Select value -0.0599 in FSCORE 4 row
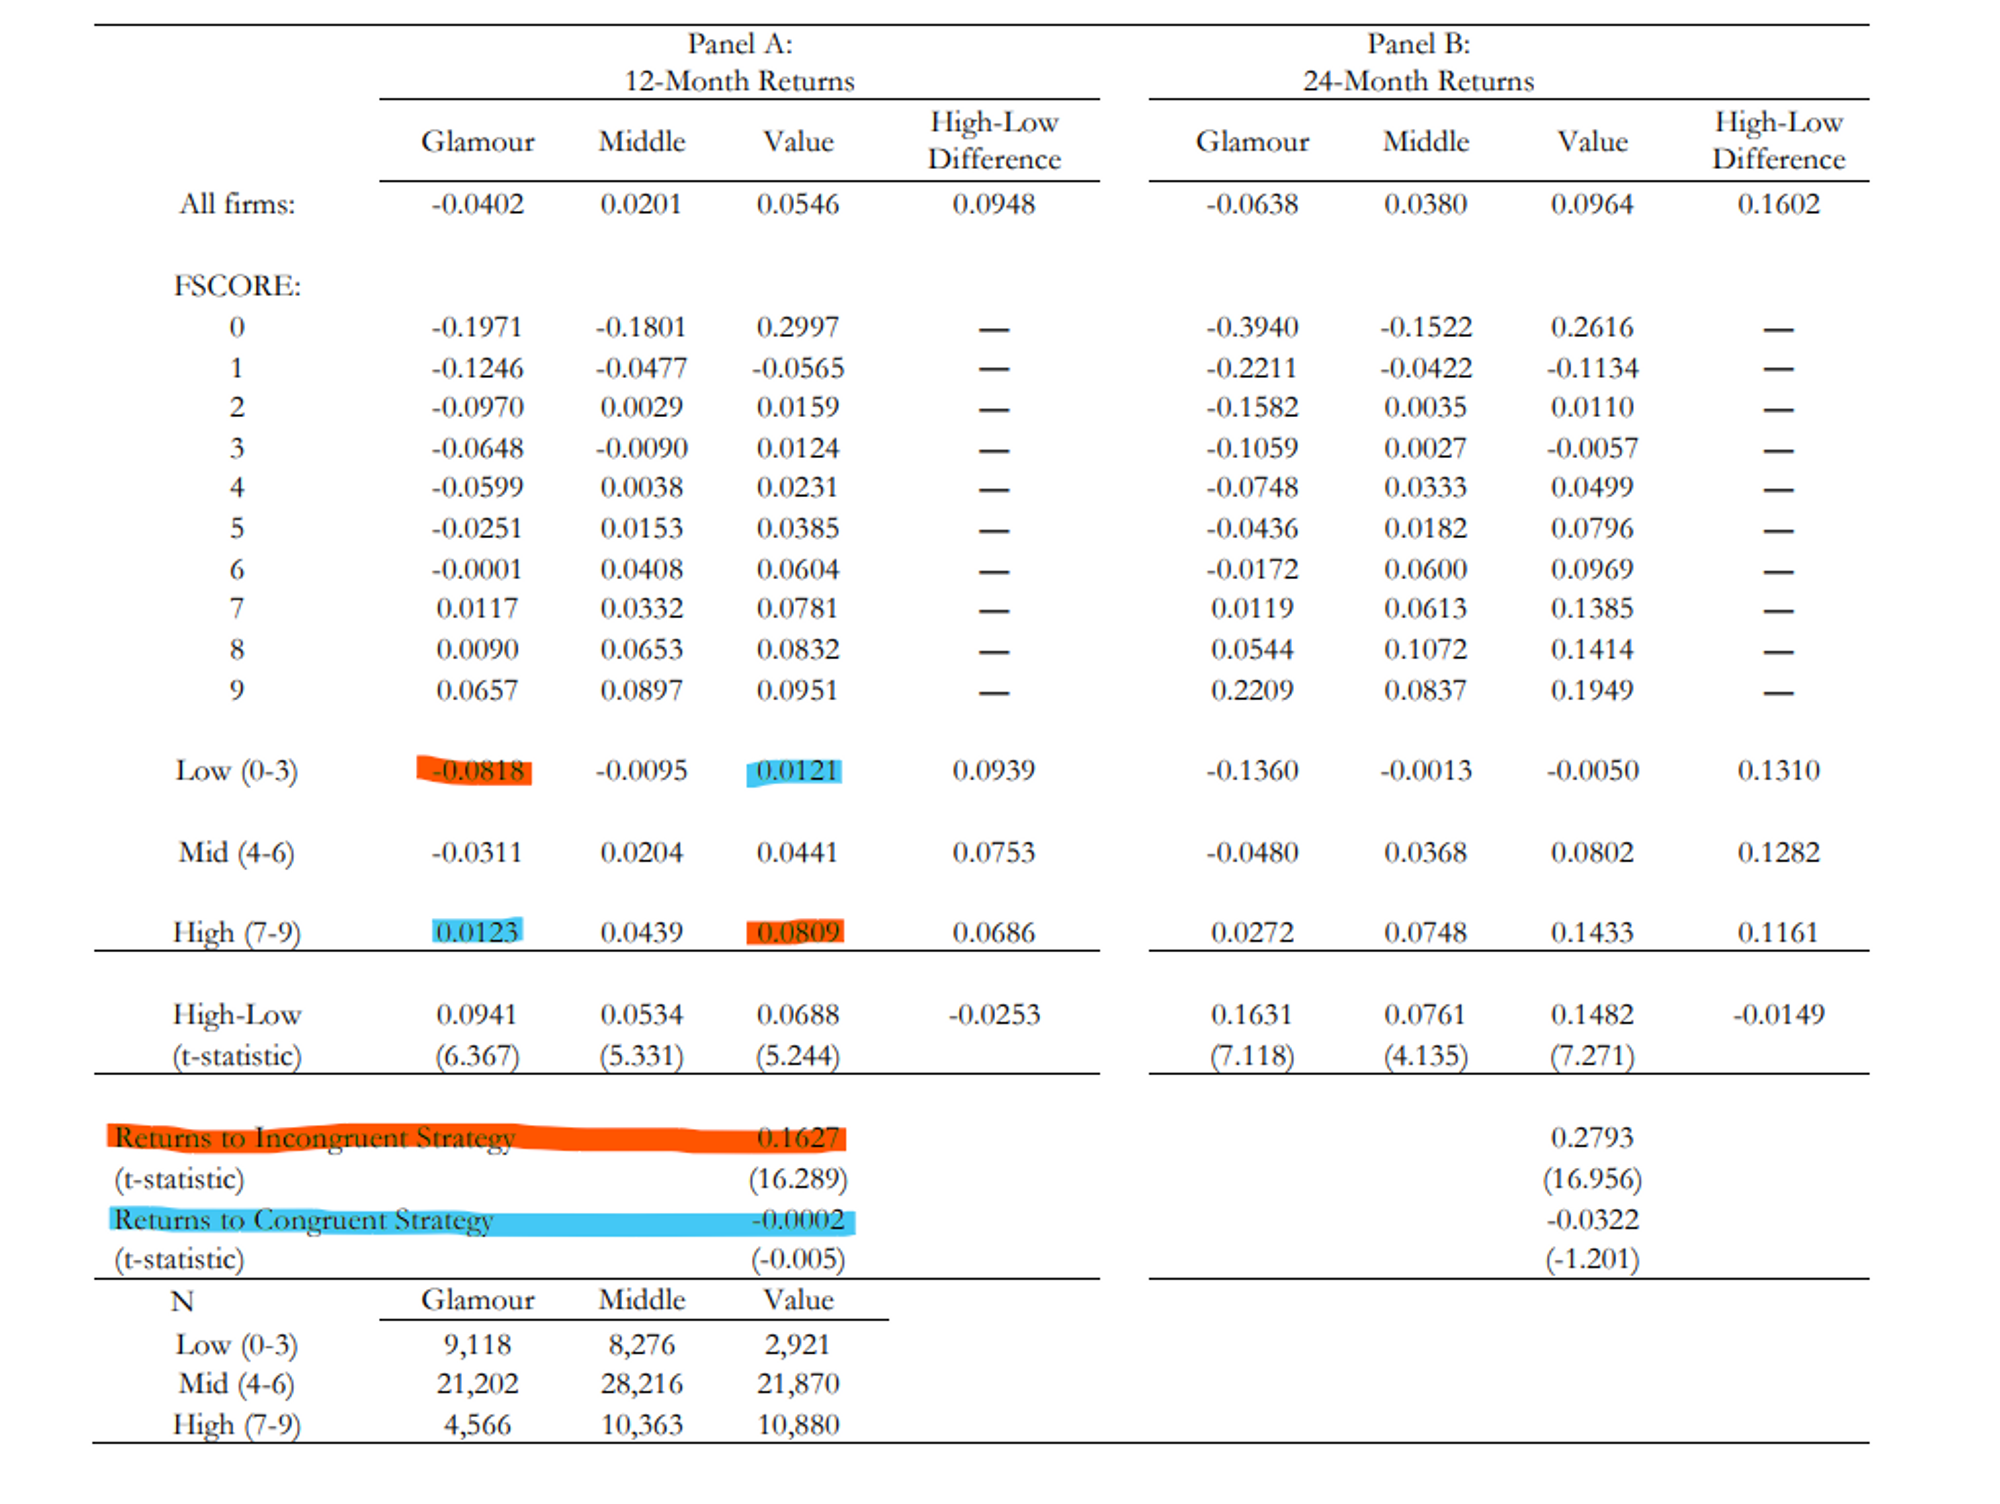 pos(477,487)
